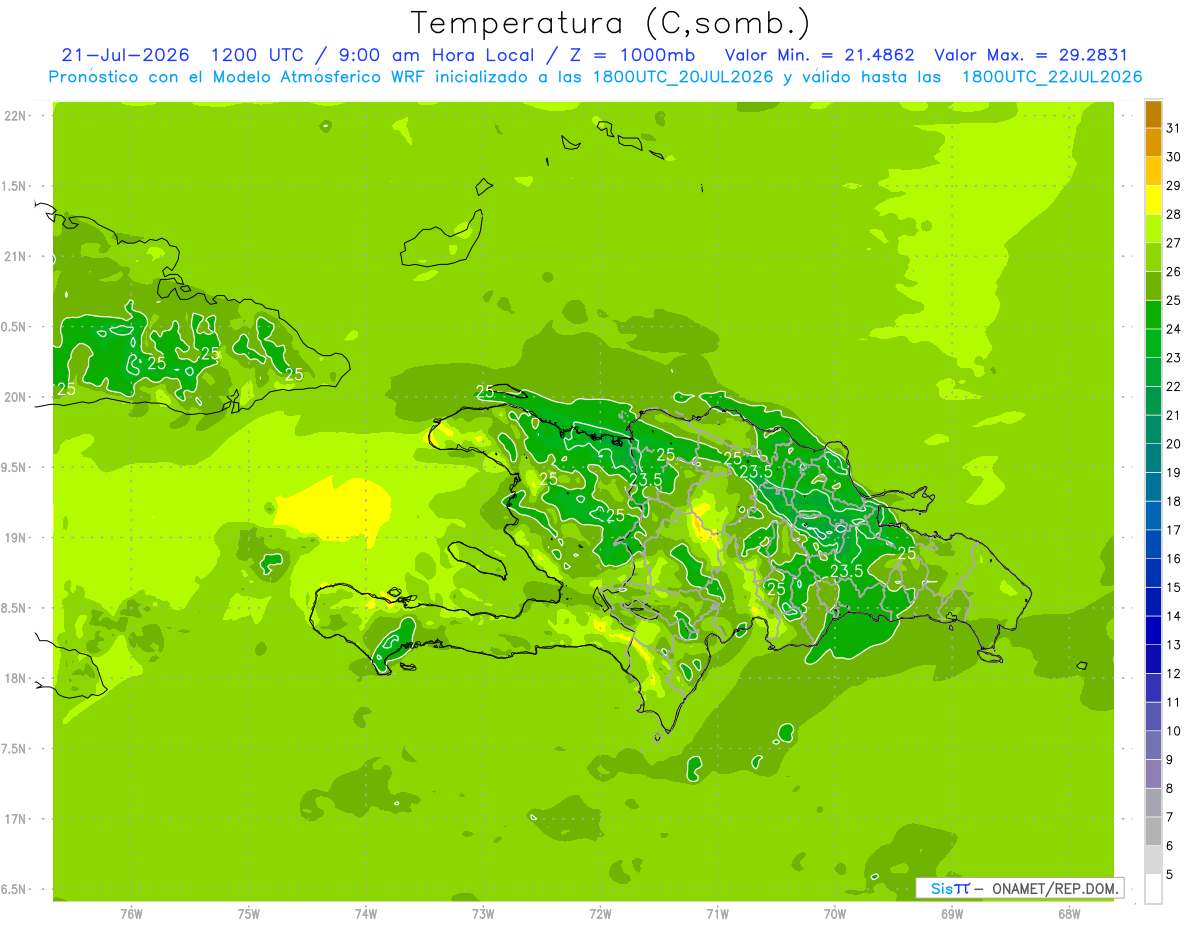Click the 21-Jul-2026 date label
The height and width of the screenshot is (927, 1200).
125,55
